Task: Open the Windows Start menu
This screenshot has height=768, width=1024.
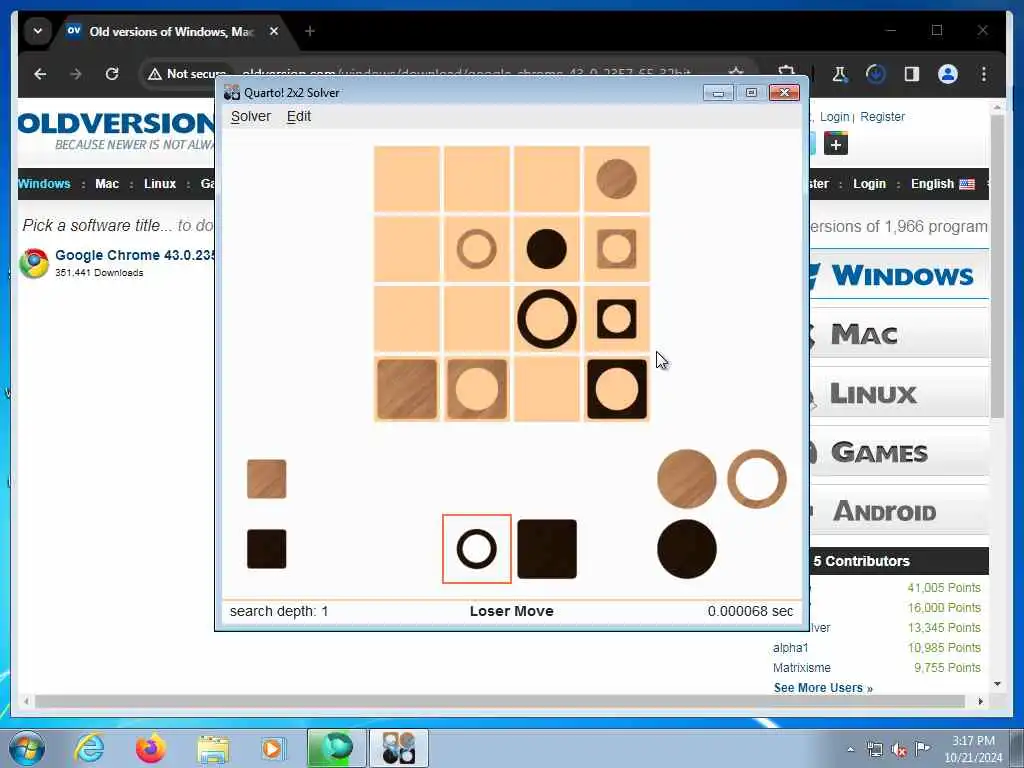Action: 27,748
